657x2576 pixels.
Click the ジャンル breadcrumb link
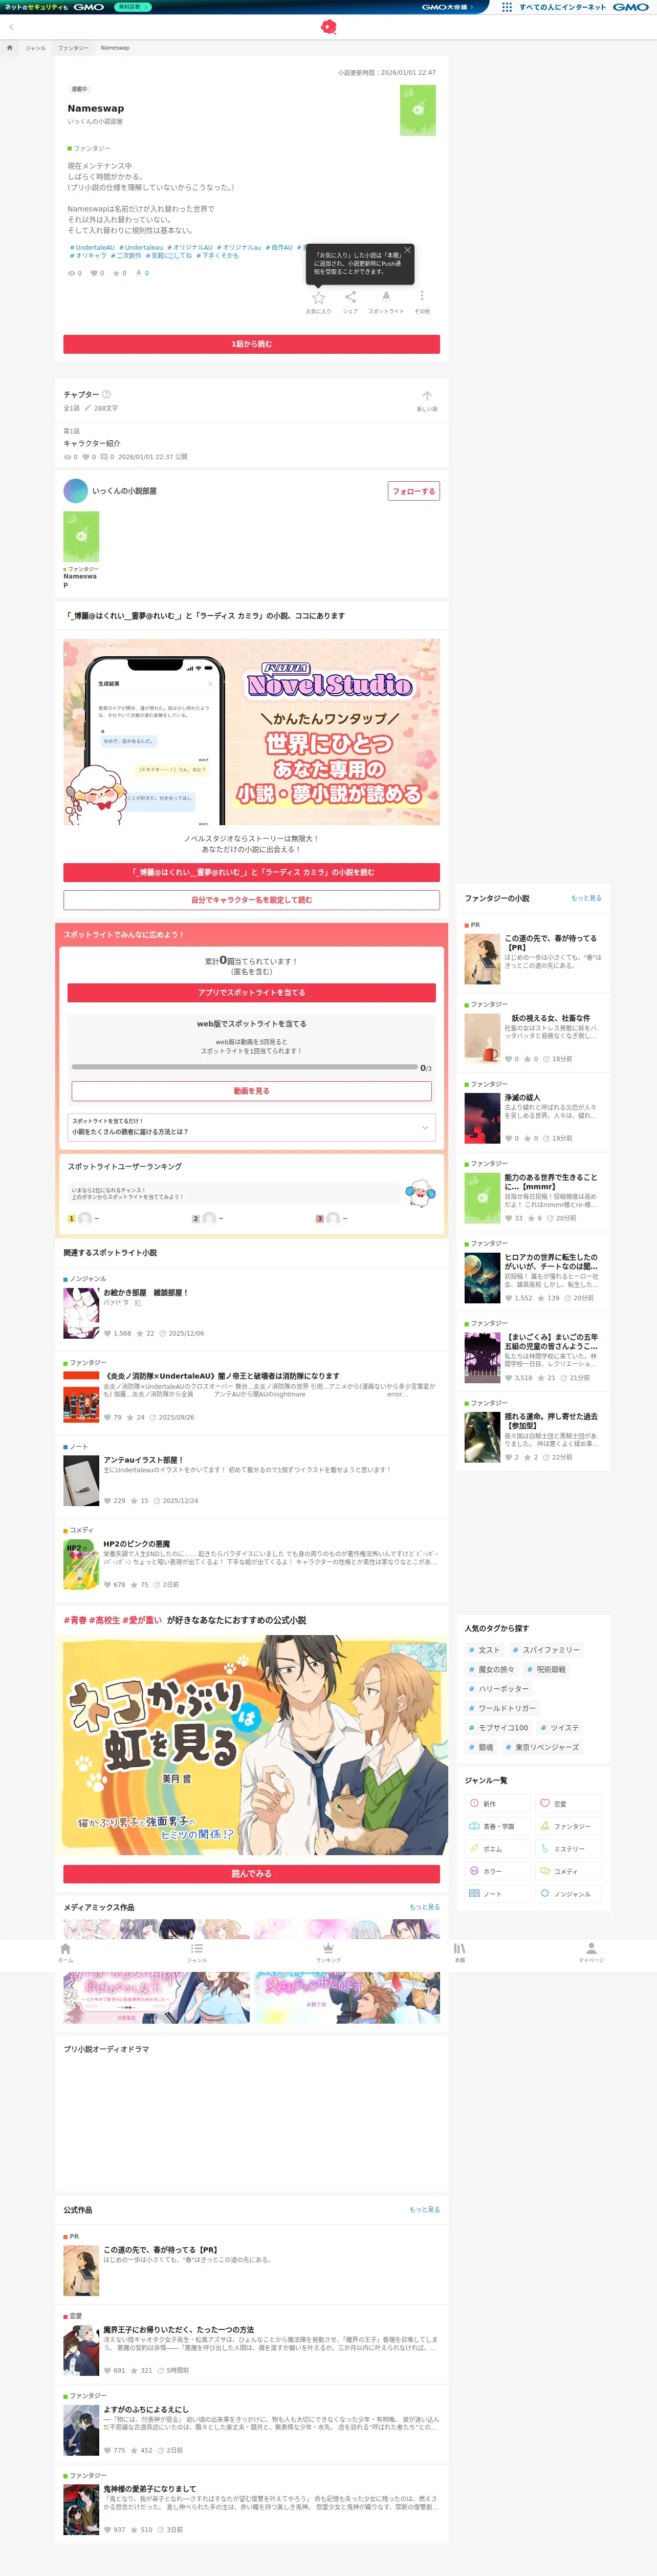coord(35,48)
